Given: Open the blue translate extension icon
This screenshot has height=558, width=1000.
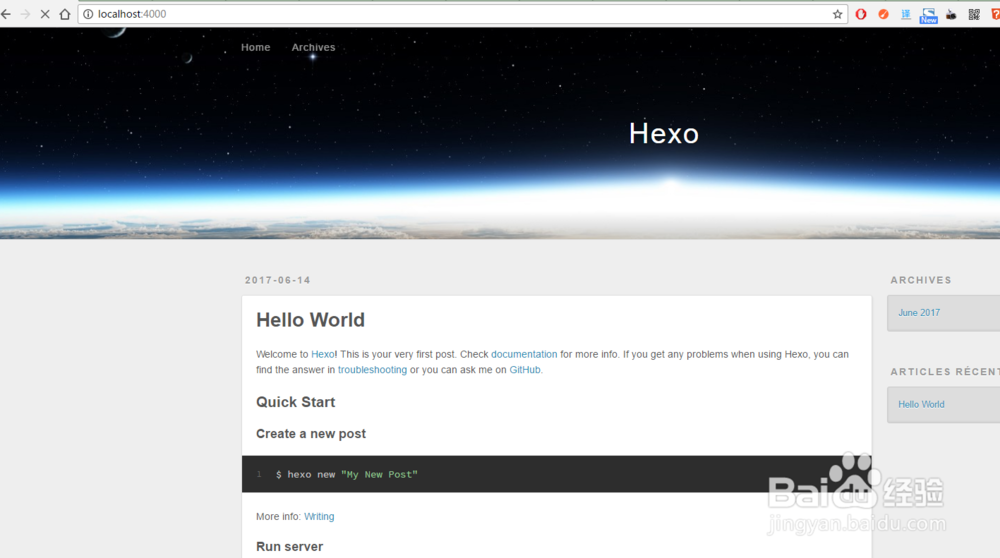Looking at the screenshot, I should click(x=906, y=14).
